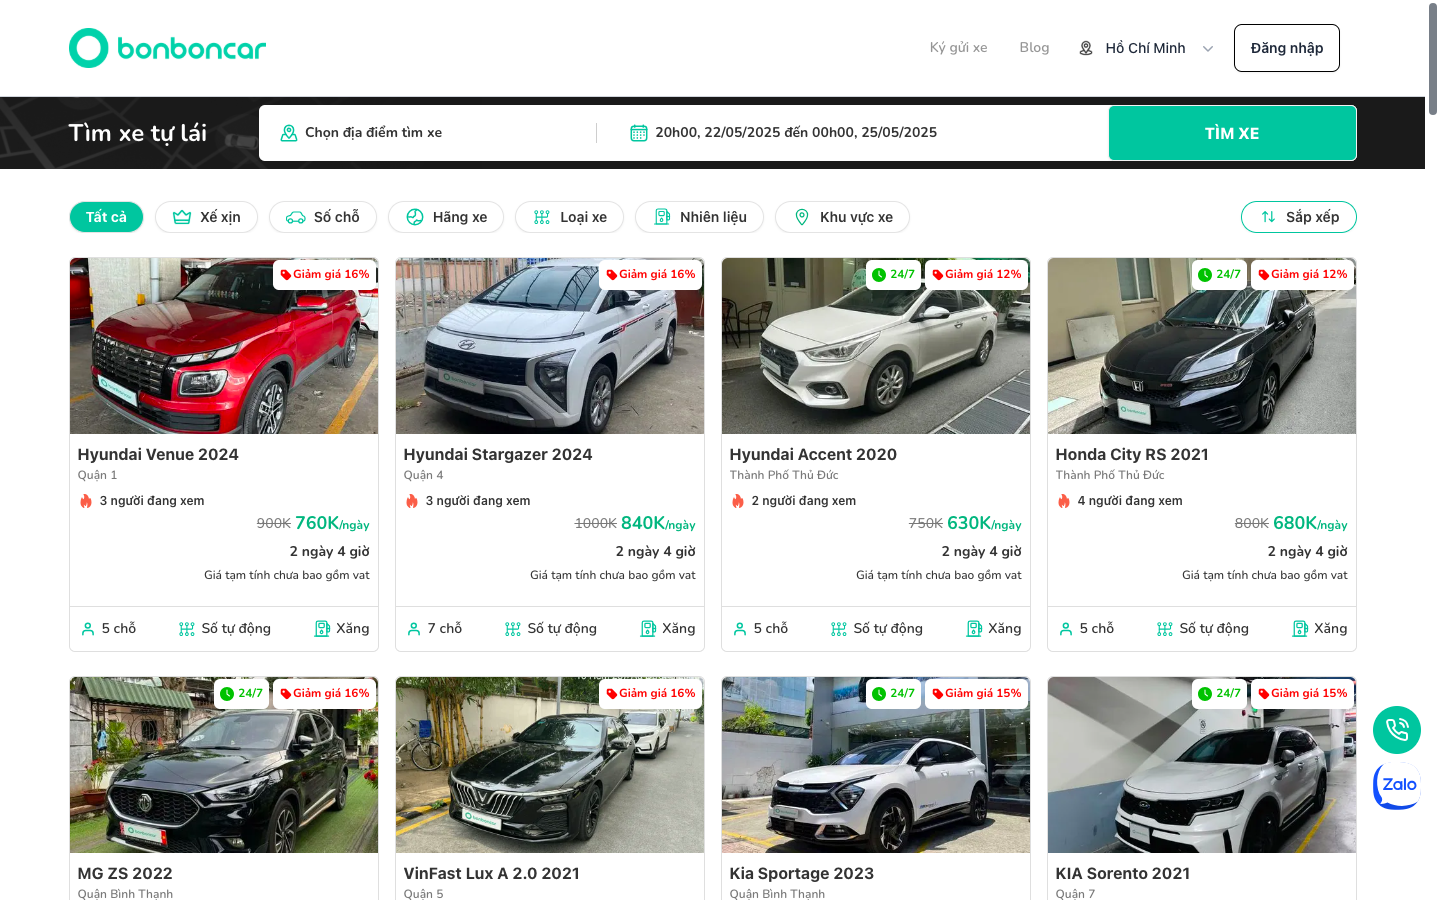Screen dimensions: 1440x900
Task: Click the calendar icon beside rental dates
Action: click(639, 133)
